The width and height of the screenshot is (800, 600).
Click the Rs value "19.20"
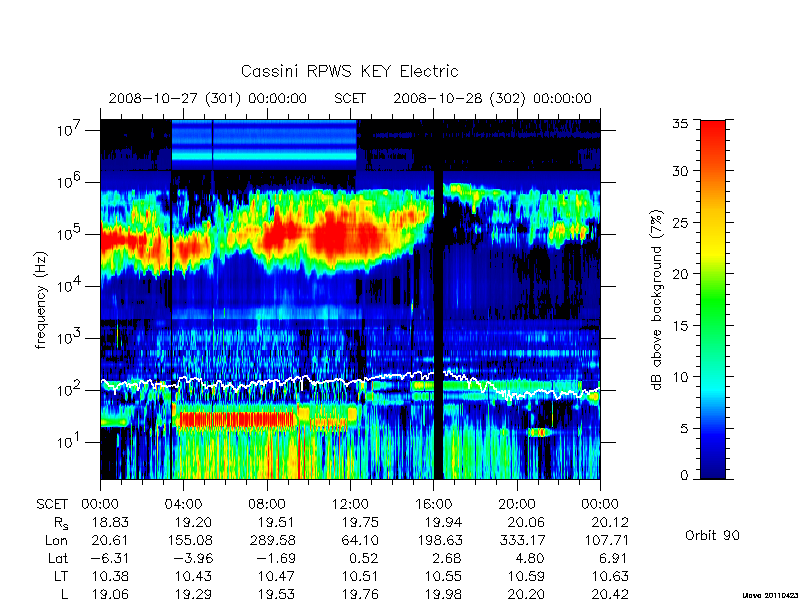[193, 522]
